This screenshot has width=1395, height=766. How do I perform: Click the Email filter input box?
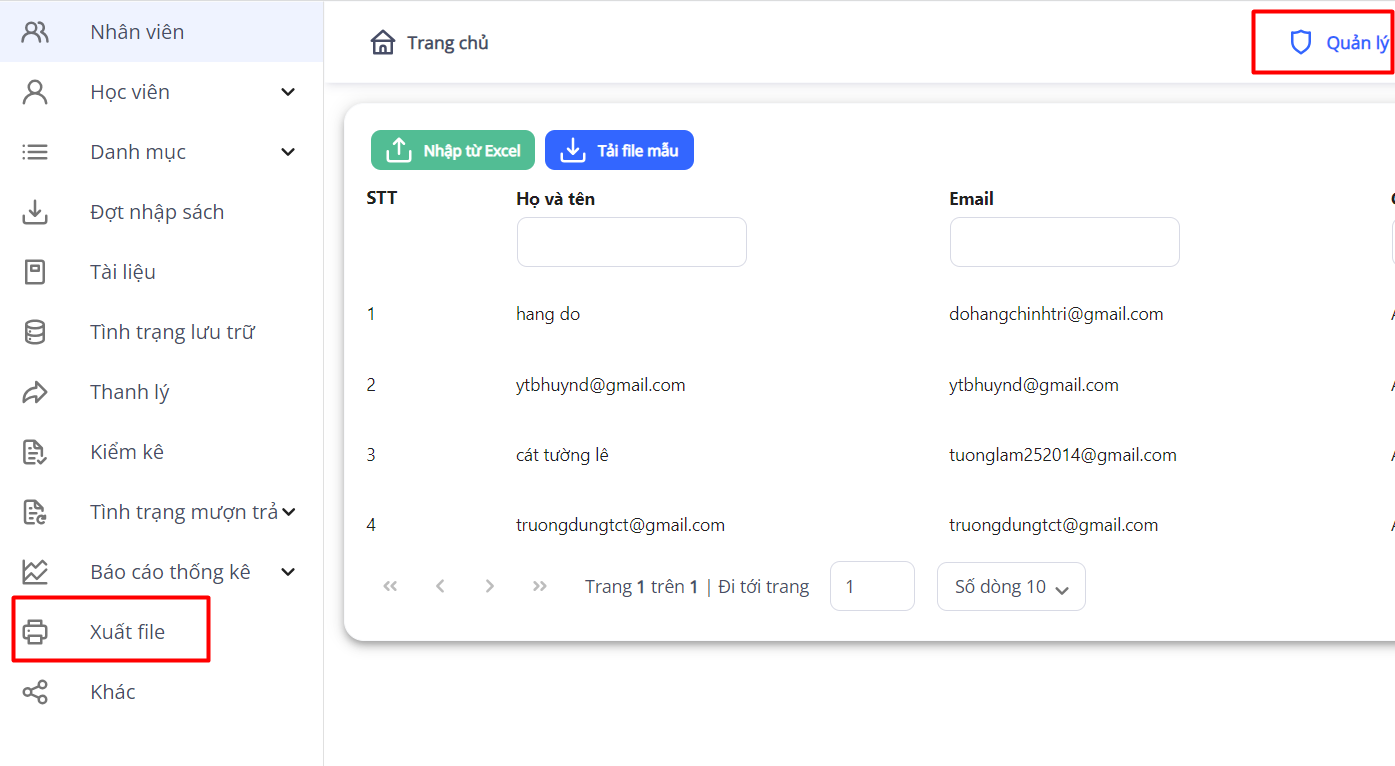click(x=1064, y=242)
